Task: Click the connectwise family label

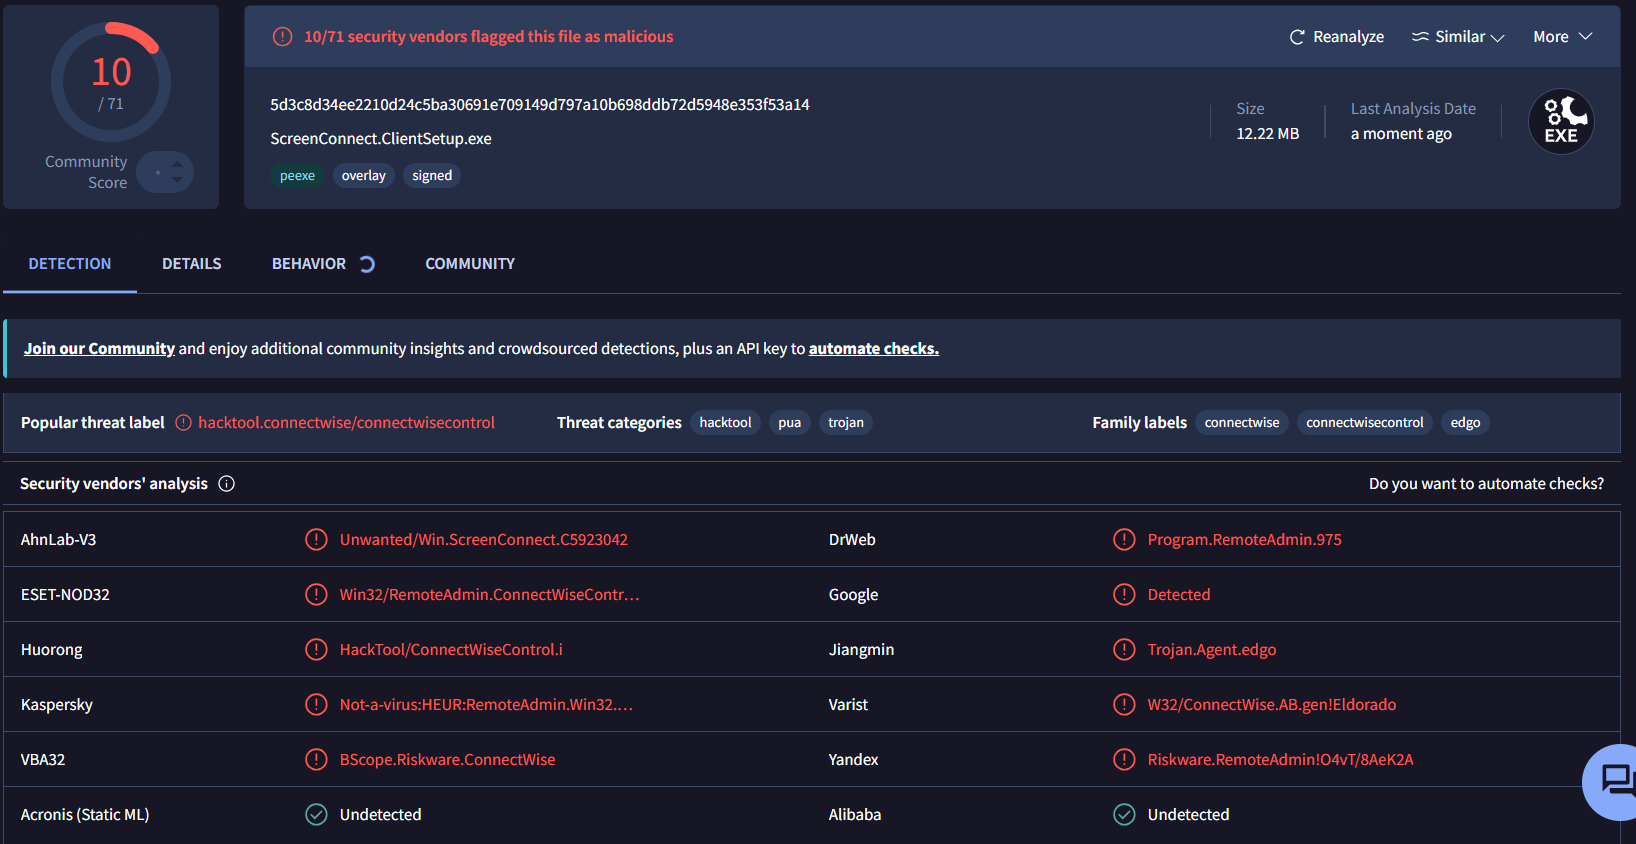Action: coord(1242,423)
